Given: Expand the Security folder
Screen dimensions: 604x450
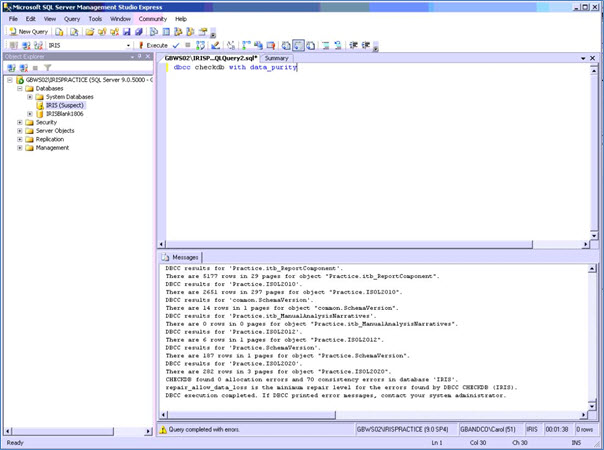Looking at the screenshot, I should (20, 123).
